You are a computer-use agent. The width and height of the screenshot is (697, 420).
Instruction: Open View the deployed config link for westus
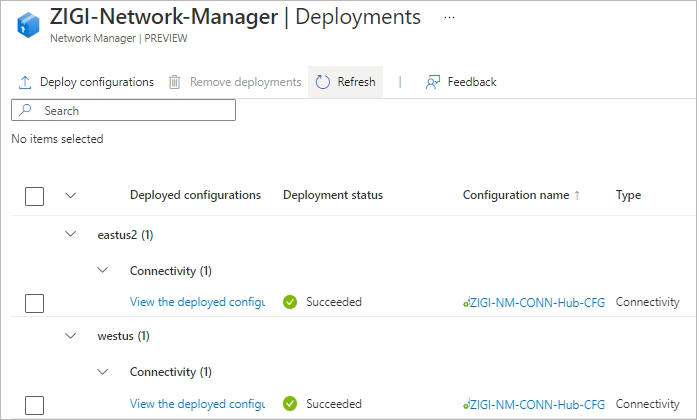coord(197,404)
